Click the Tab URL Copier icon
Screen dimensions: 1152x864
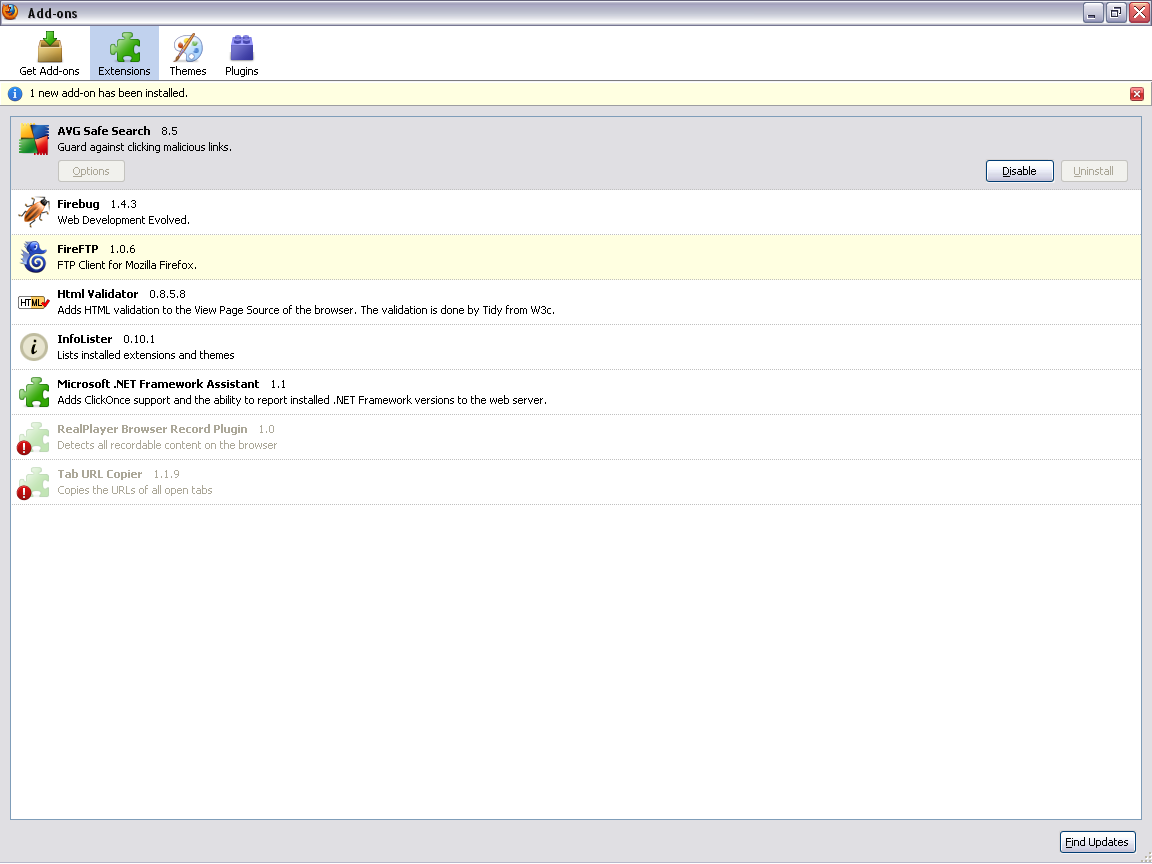(x=34, y=482)
